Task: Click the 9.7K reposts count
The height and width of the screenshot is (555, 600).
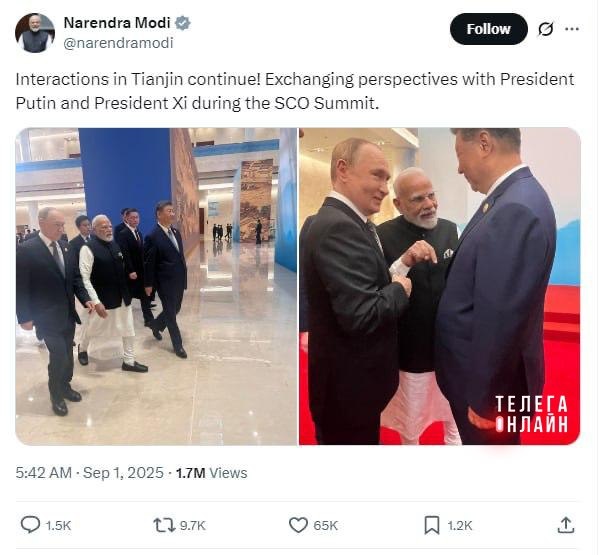Action: click(193, 525)
